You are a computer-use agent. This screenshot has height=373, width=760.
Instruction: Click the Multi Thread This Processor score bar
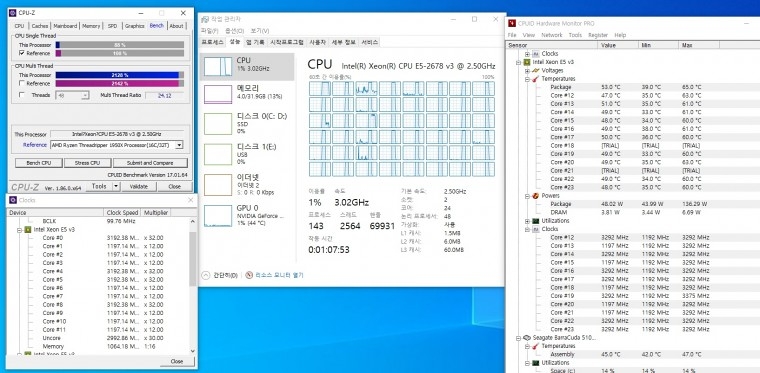point(120,75)
